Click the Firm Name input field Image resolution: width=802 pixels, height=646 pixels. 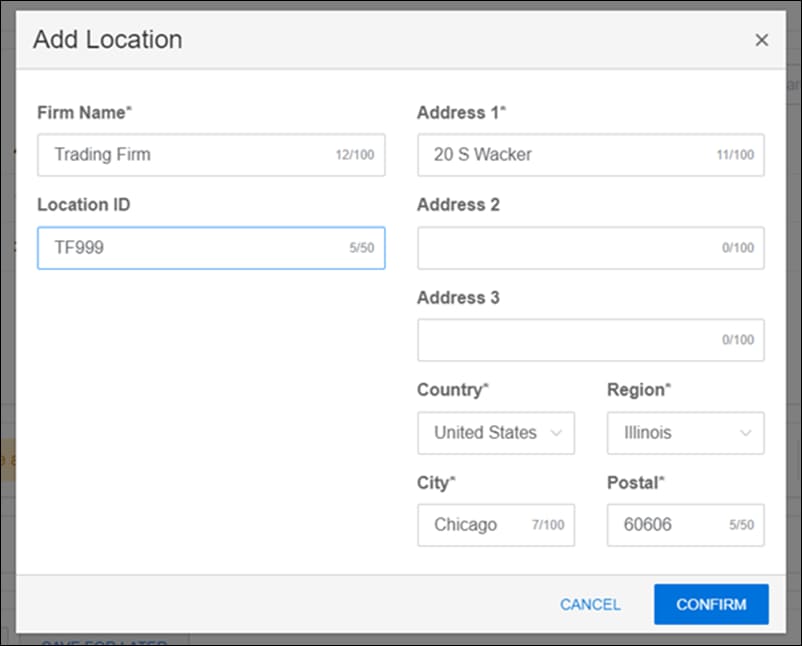[190, 155]
